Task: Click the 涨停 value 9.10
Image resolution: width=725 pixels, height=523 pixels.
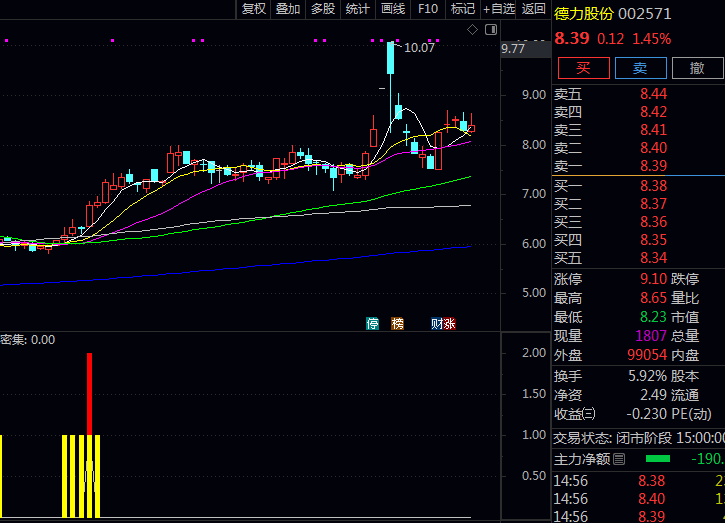Action: [x=653, y=279]
